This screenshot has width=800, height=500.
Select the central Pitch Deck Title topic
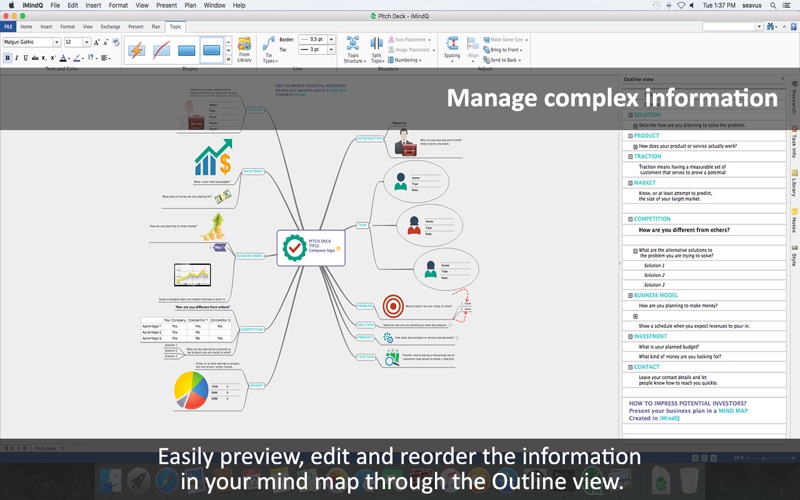point(311,248)
